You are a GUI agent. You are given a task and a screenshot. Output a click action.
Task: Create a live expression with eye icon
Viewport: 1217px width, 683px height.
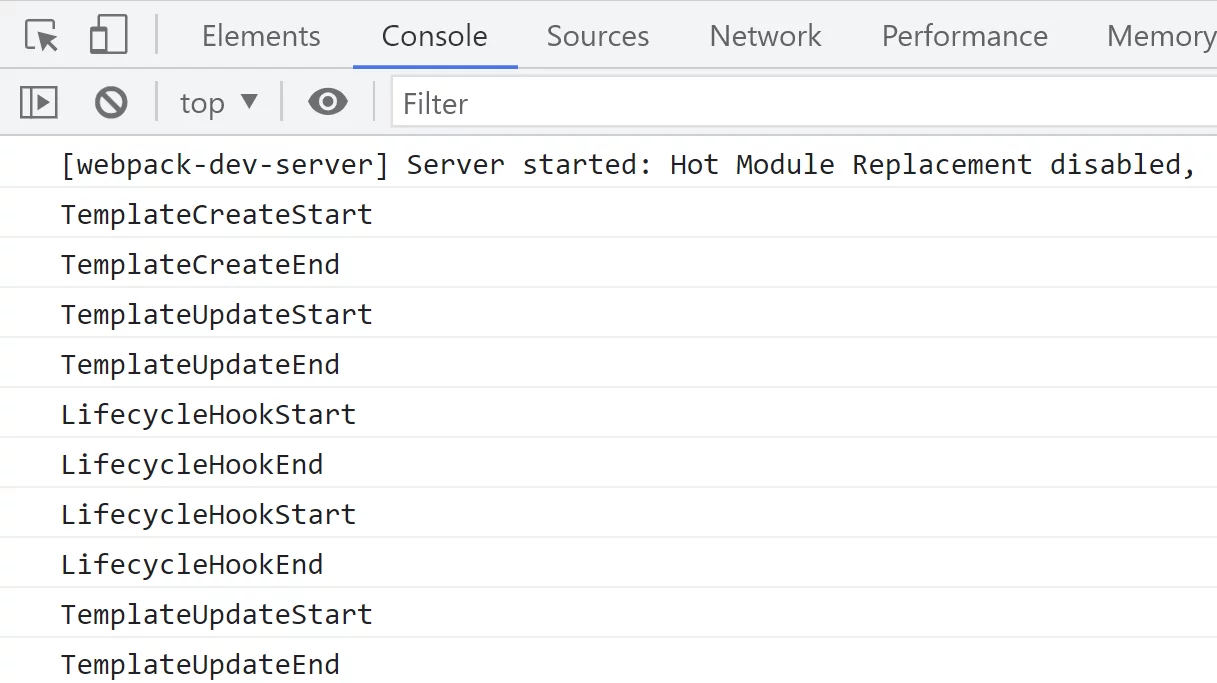tap(327, 101)
